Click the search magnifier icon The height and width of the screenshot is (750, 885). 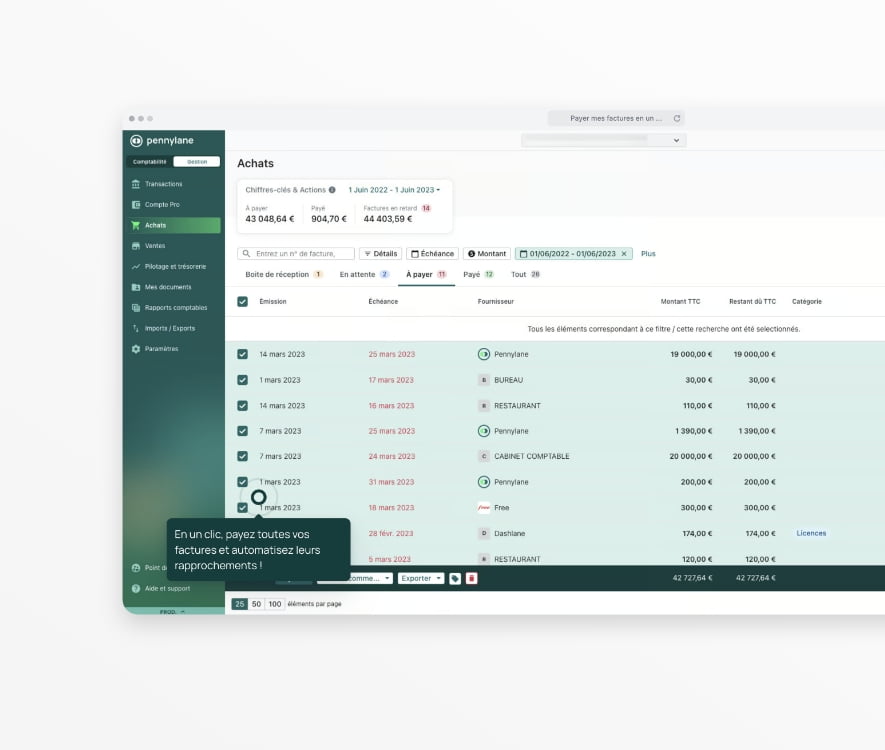tap(246, 254)
